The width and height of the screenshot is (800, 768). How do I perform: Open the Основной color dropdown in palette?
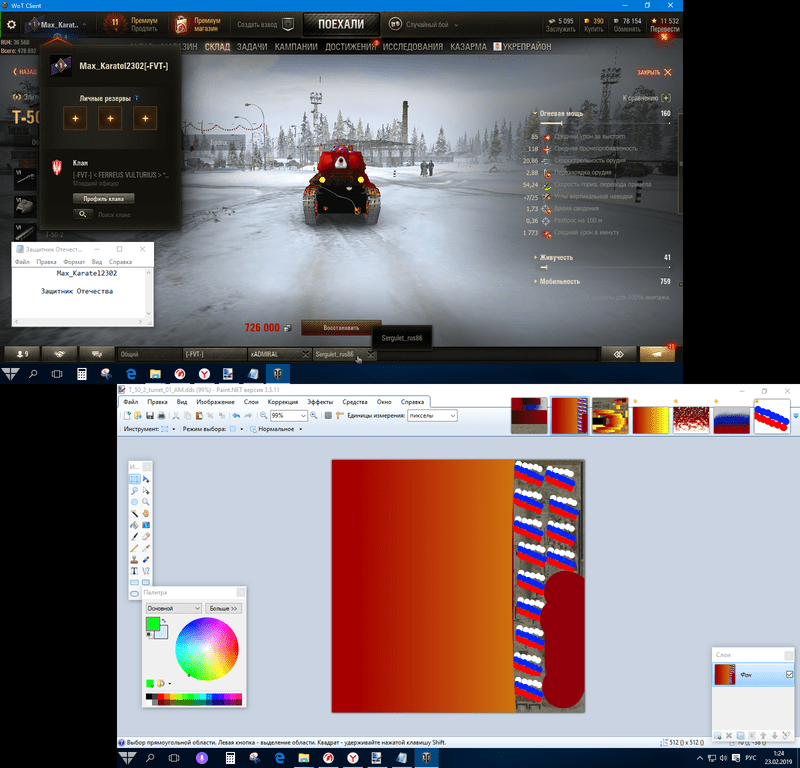173,608
